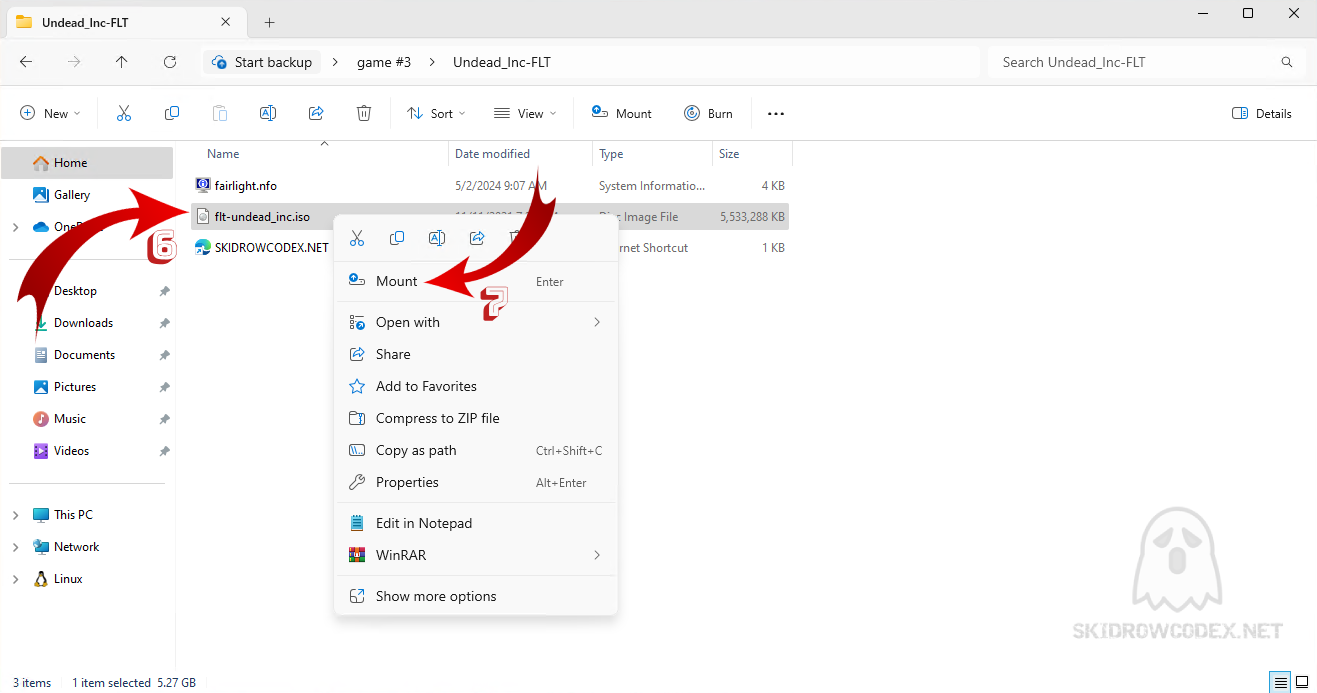Click the Share icon in the toolbar

[x=316, y=113]
